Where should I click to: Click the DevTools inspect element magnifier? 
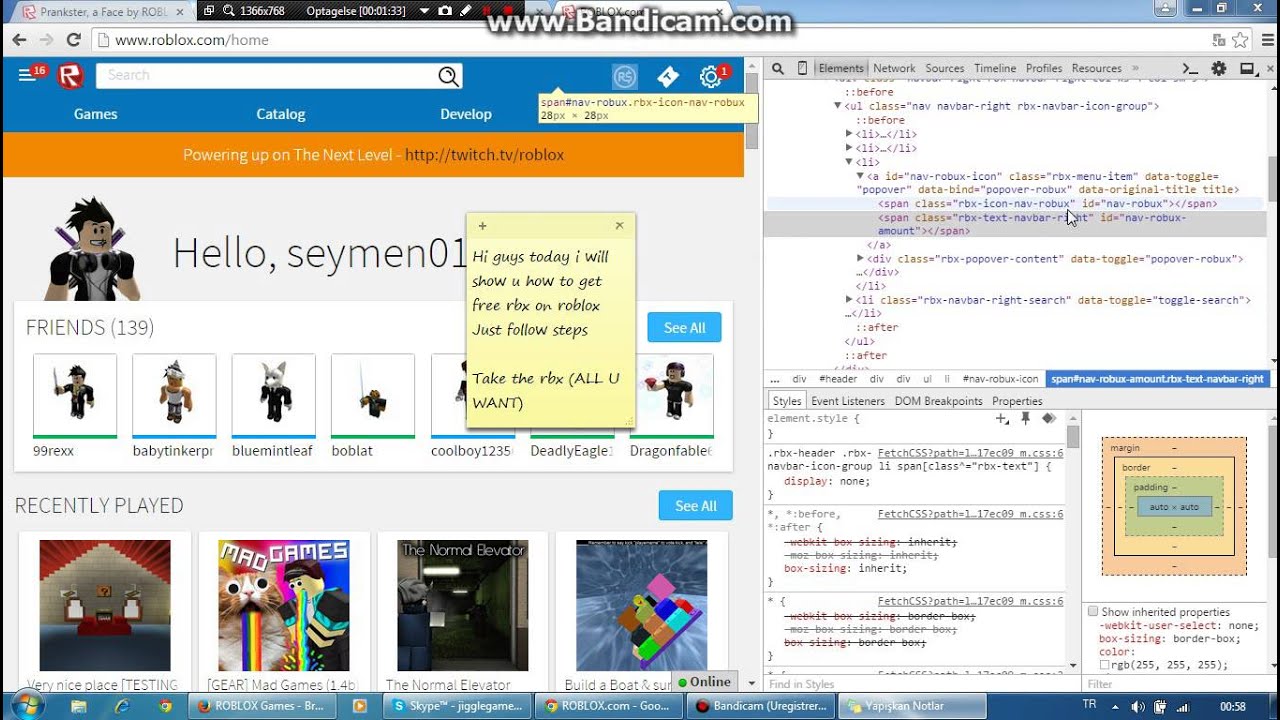click(777, 68)
